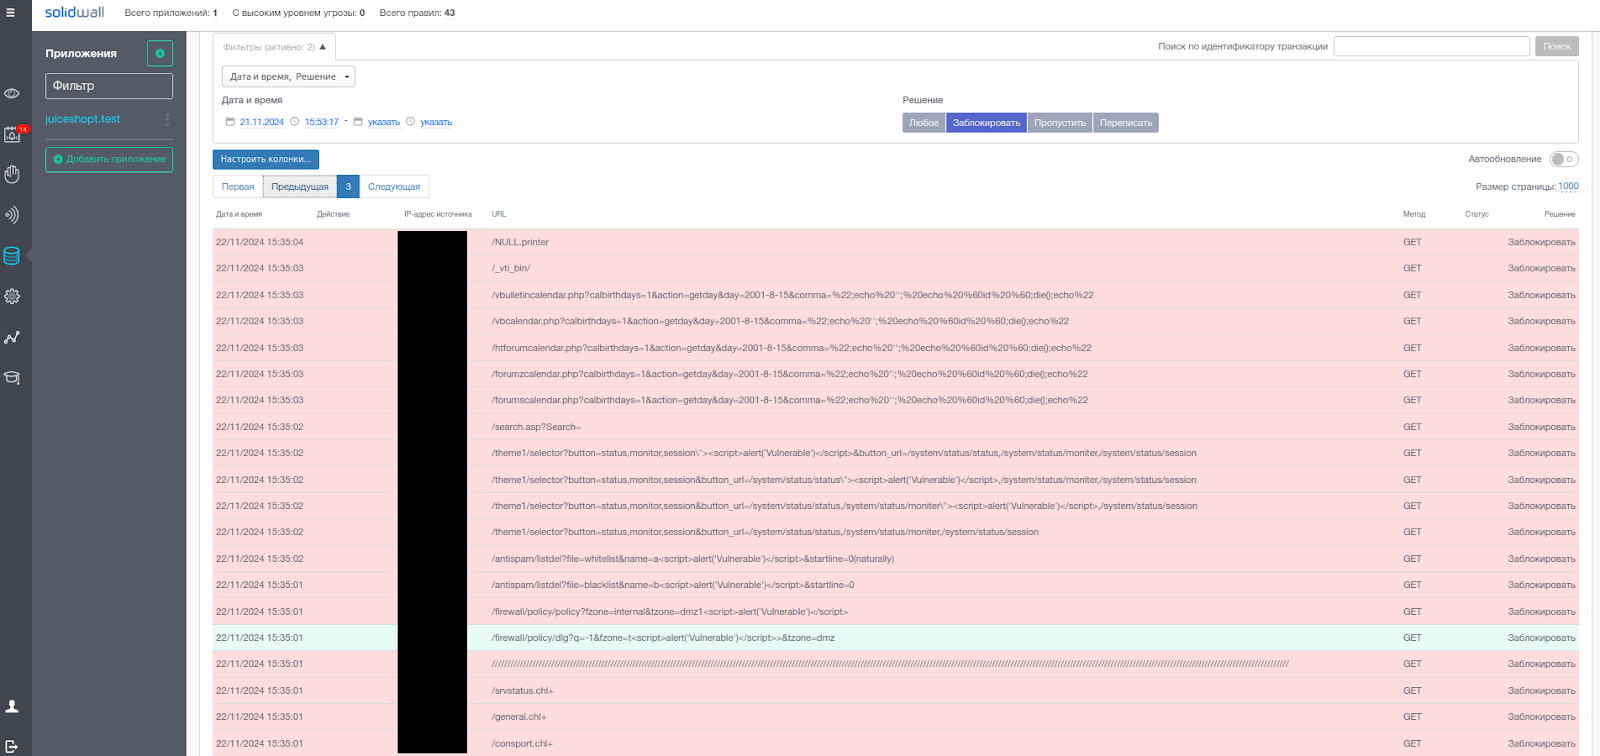Focus the transaction ID search field
The image size is (1600, 756).
point(1432,46)
